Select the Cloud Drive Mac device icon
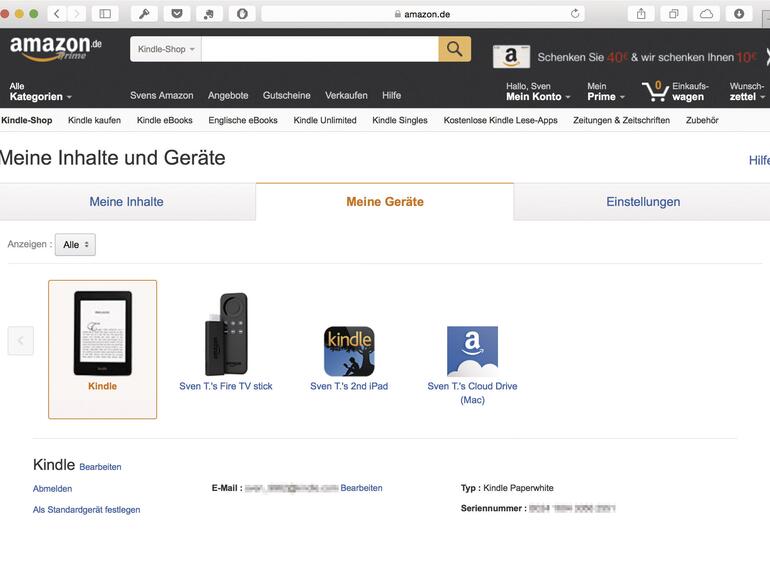Image resolution: width=770 pixels, height=578 pixels. (x=472, y=351)
